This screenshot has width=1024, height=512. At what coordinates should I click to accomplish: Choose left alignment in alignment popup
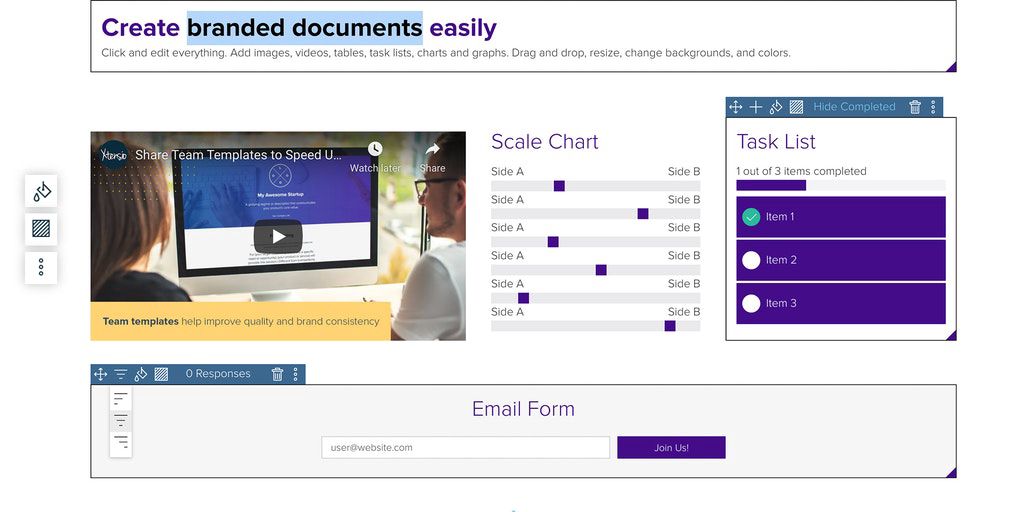121,398
